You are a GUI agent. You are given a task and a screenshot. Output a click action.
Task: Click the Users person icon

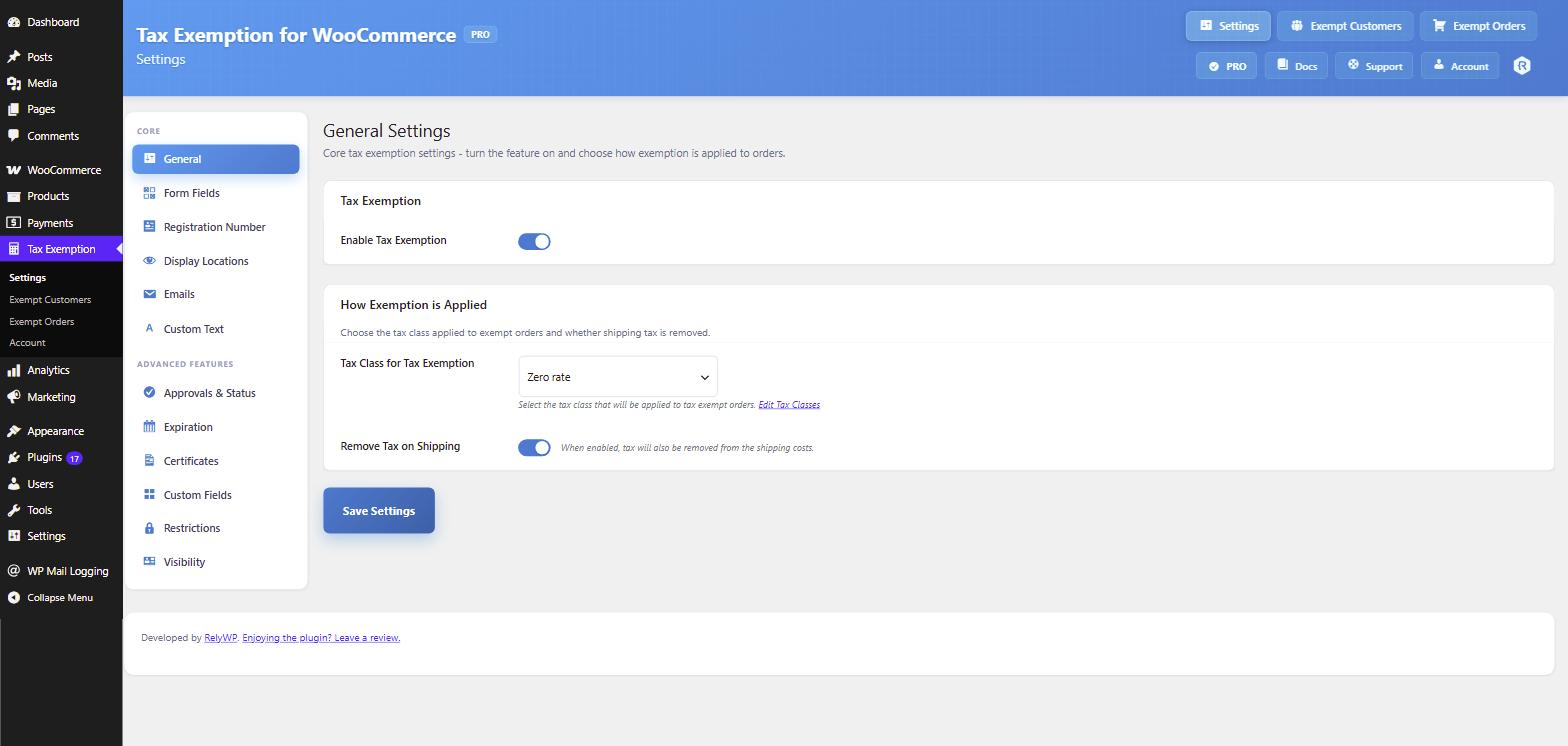pos(13,484)
